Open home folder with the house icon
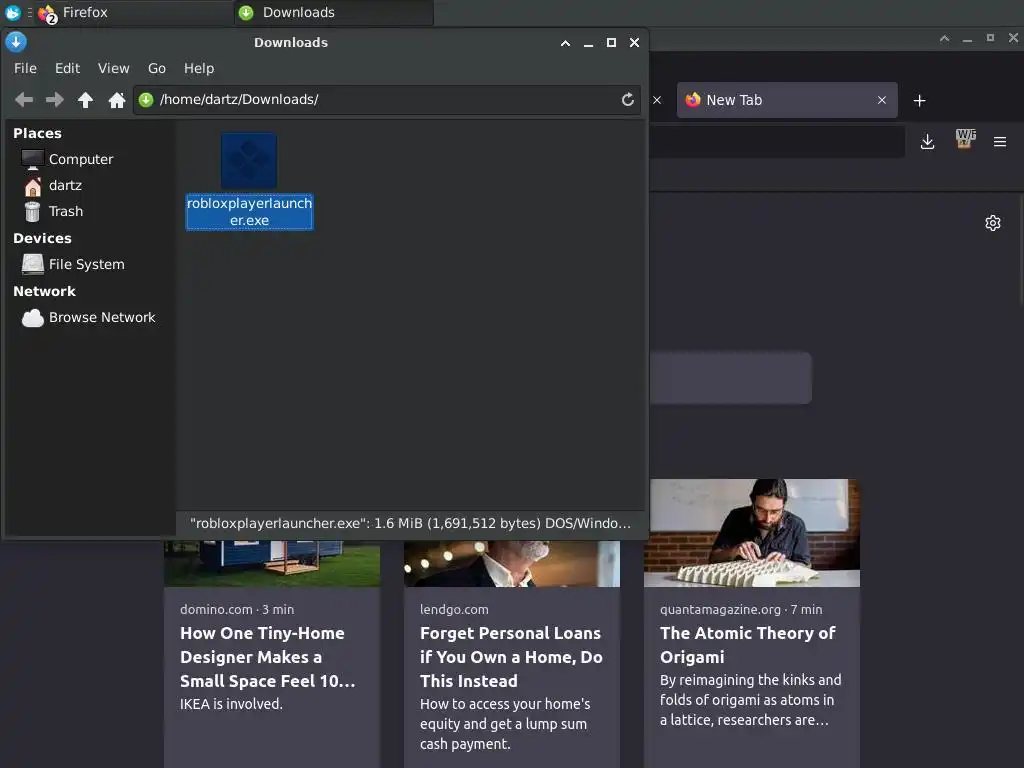The width and height of the screenshot is (1024, 768). tap(117, 99)
